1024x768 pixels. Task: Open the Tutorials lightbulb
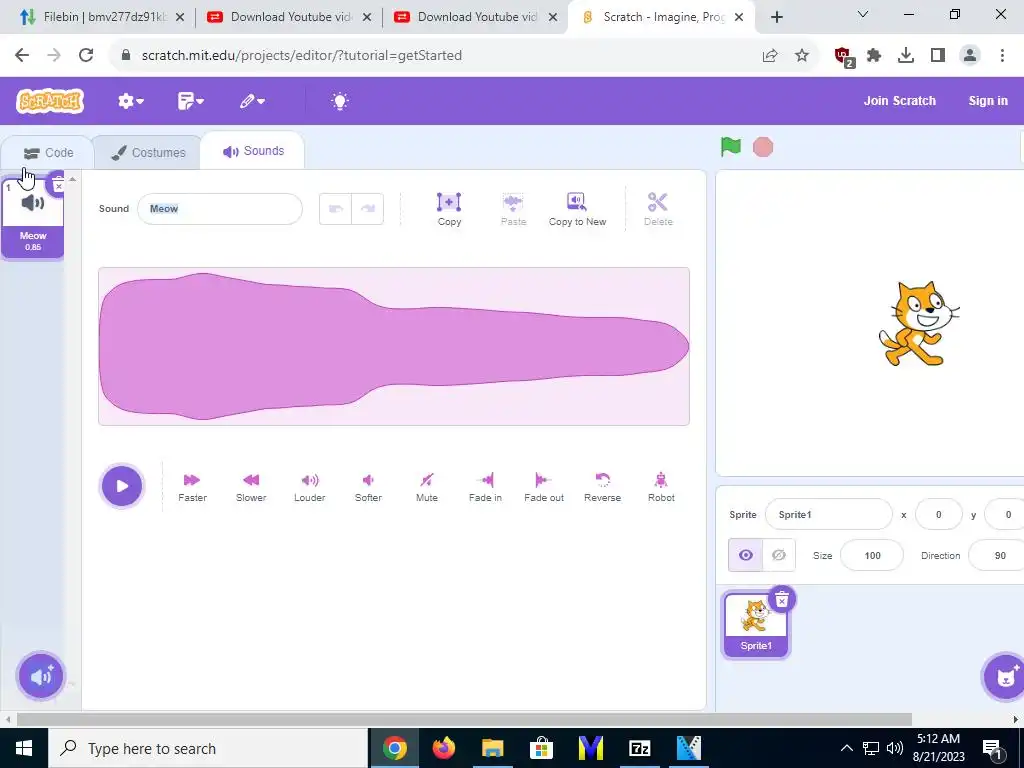[x=340, y=101]
